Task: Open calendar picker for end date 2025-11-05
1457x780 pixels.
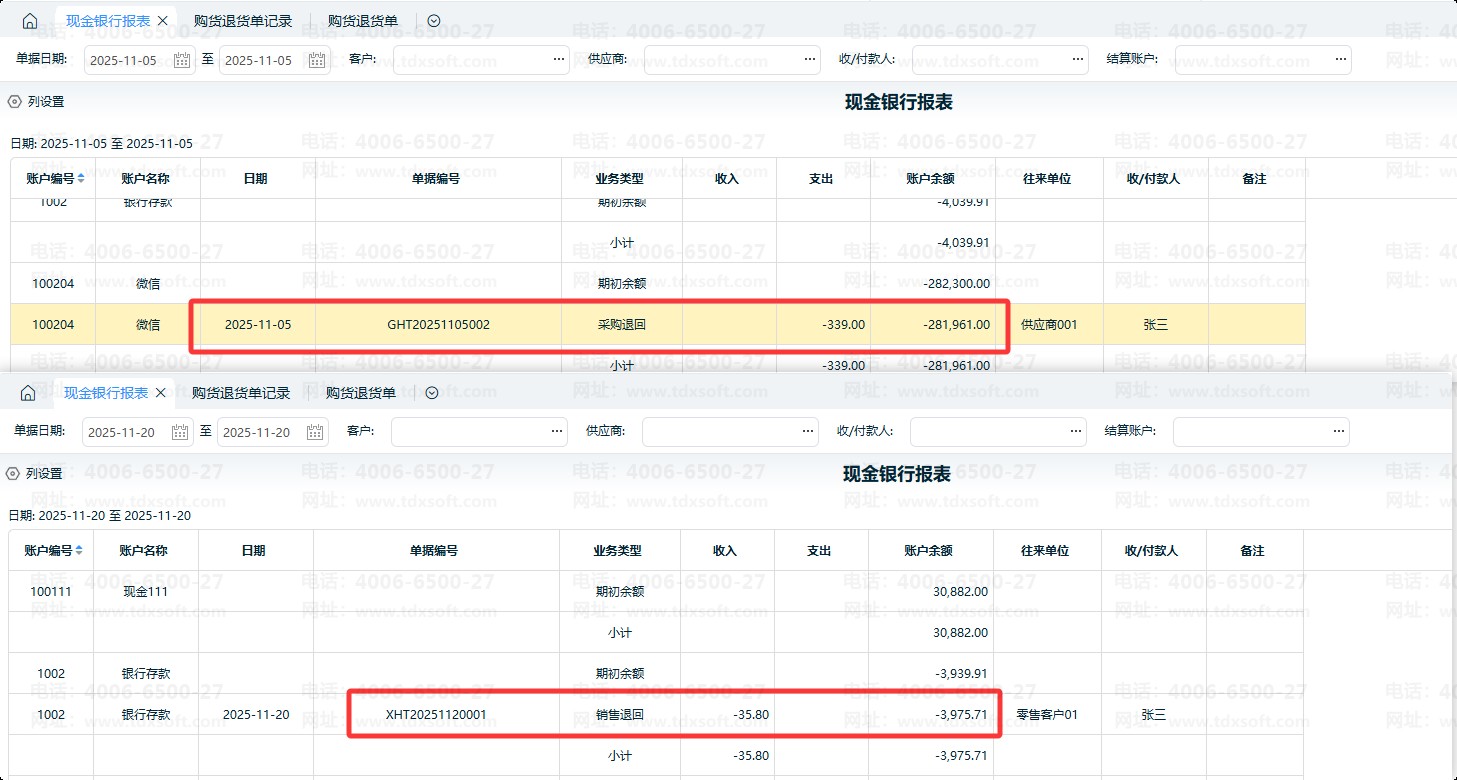Action: pyautogui.click(x=317, y=60)
